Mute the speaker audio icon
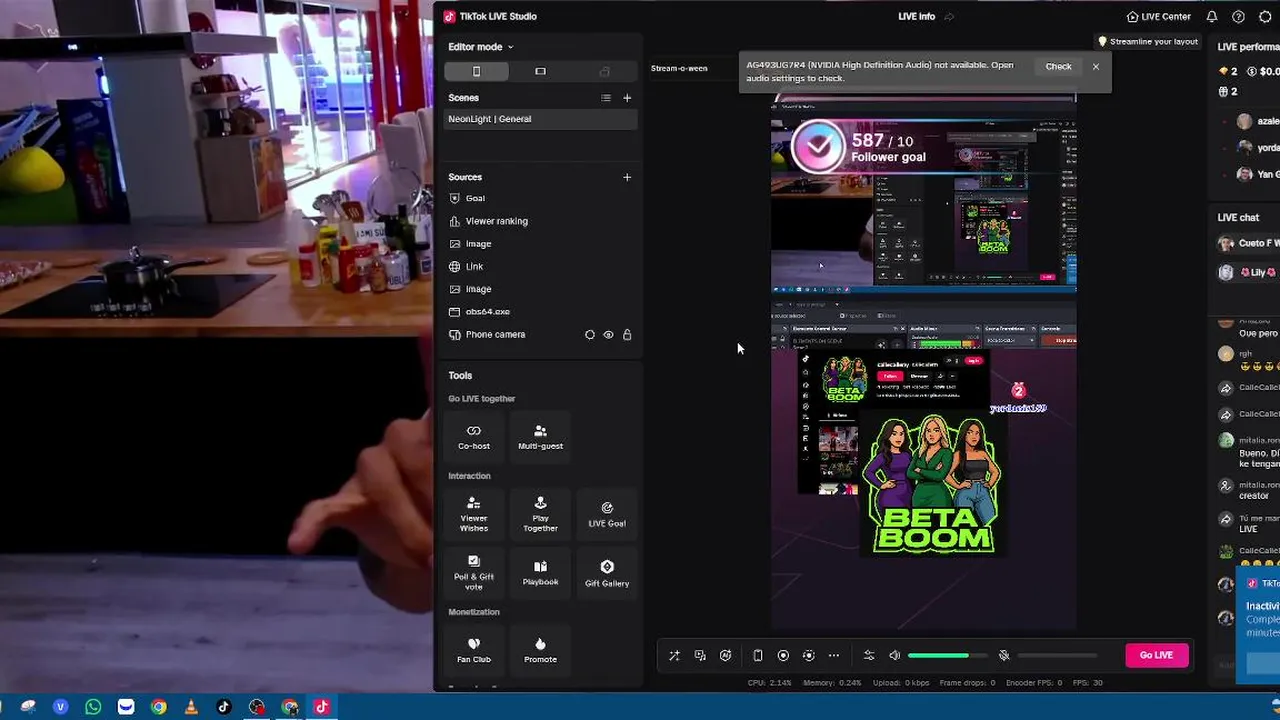1280x720 pixels. pyautogui.click(x=895, y=656)
